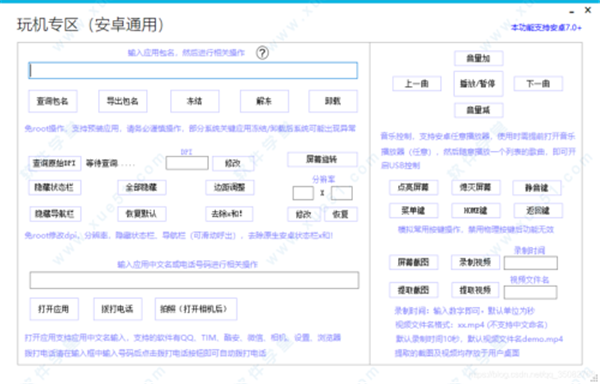600x384 pixels.
Task: Click the 冻结 button
Action: pos(195,101)
